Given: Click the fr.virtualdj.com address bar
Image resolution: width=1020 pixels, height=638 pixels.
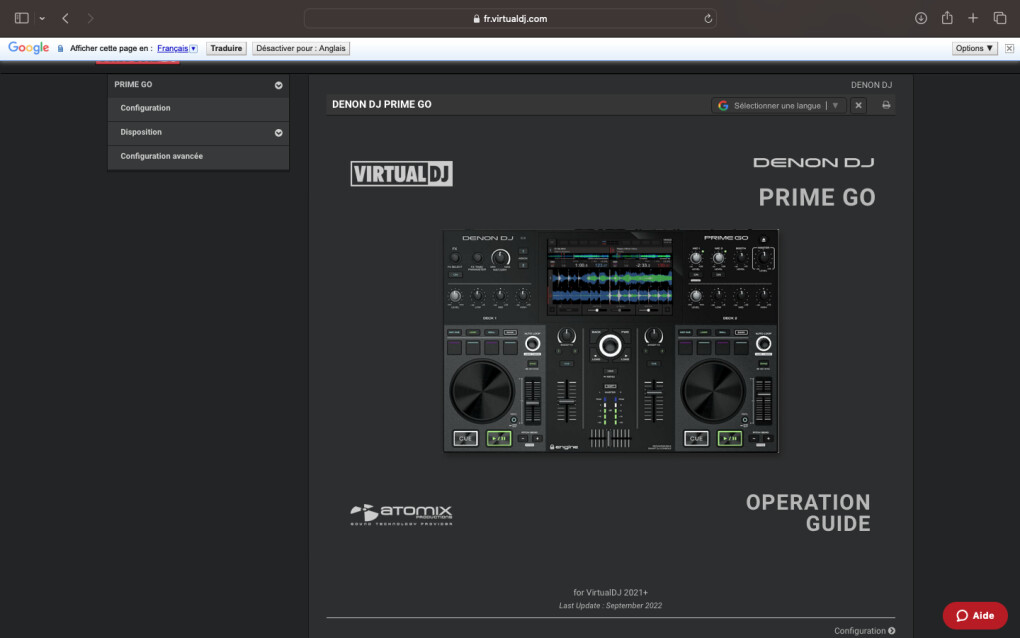Looking at the screenshot, I should [510, 18].
